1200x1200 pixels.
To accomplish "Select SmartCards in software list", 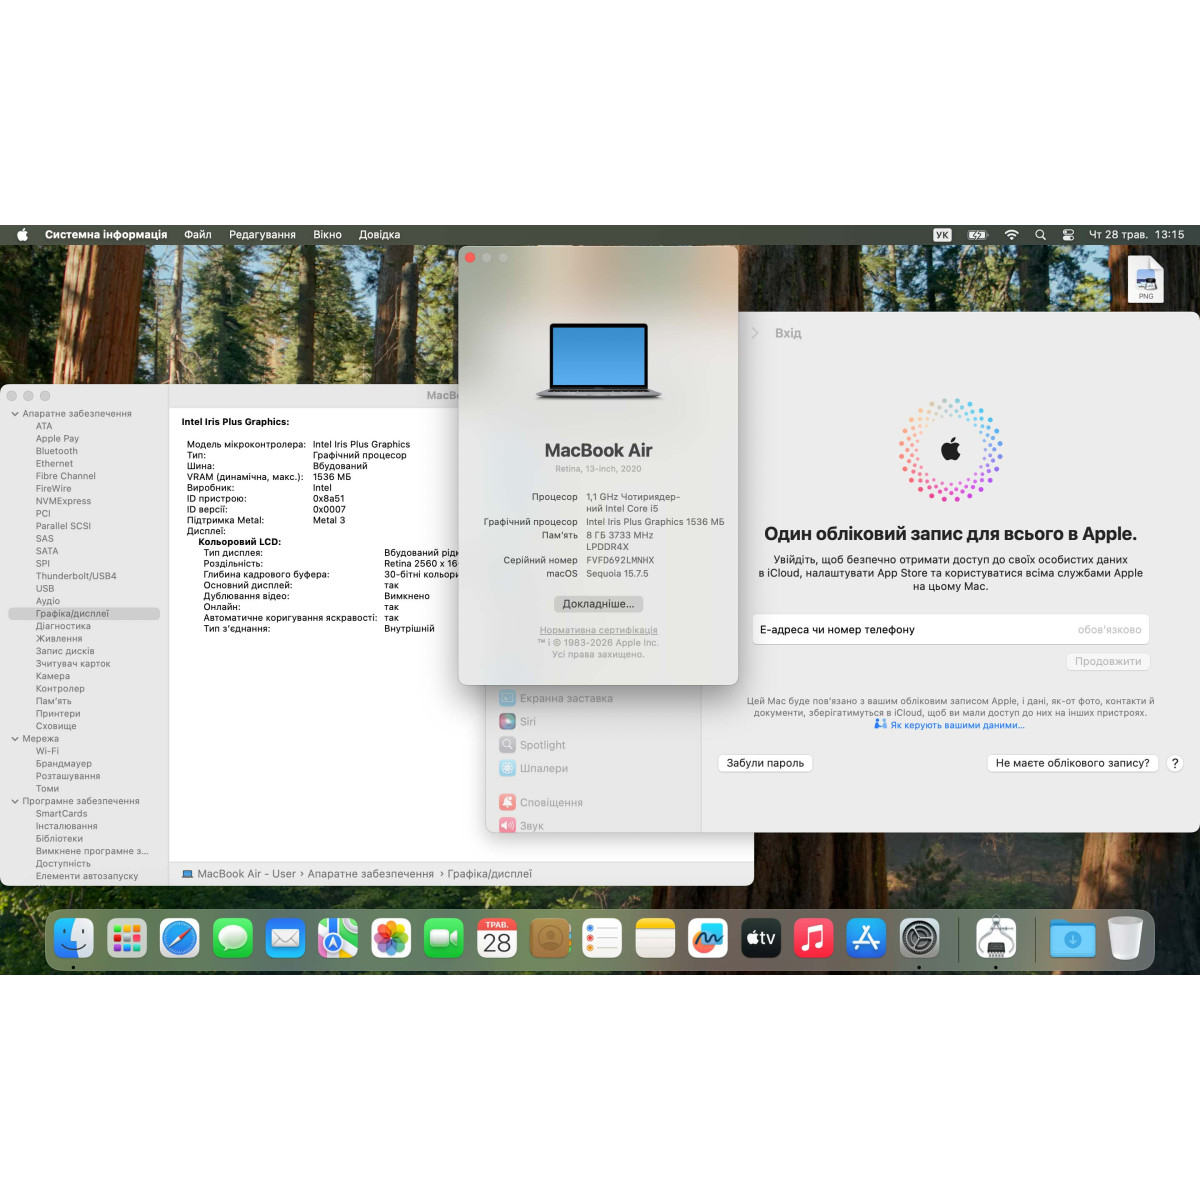I will [x=61, y=814].
